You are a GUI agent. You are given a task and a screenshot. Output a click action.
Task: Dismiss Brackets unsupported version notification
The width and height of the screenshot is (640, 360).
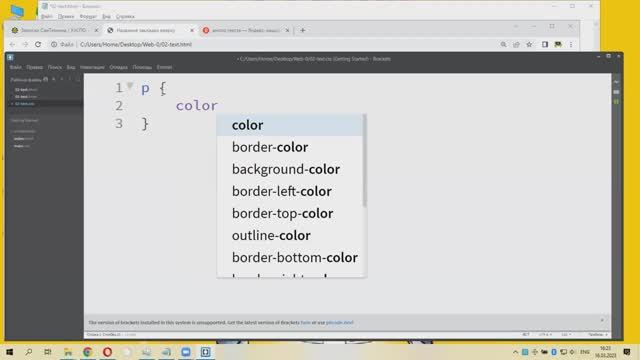(x=602, y=320)
